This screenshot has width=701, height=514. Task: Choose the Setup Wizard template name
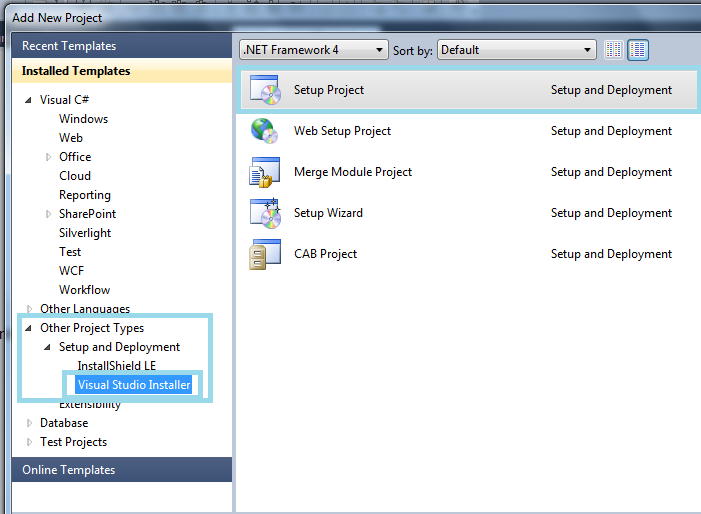point(329,213)
